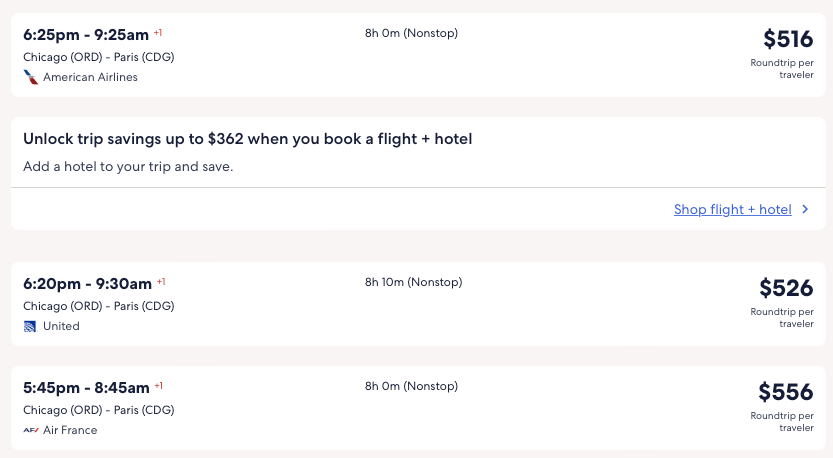Click the Air France logo icon

pyautogui.click(x=30, y=430)
